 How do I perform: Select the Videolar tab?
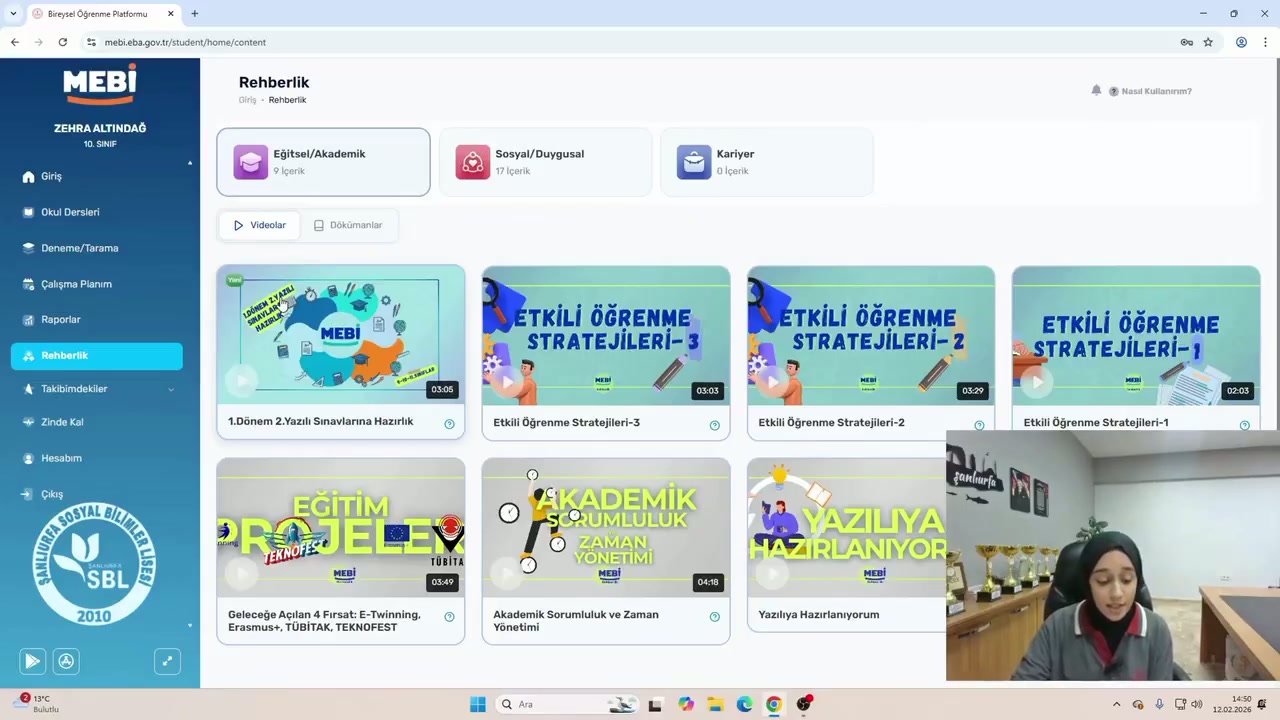click(259, 225)
